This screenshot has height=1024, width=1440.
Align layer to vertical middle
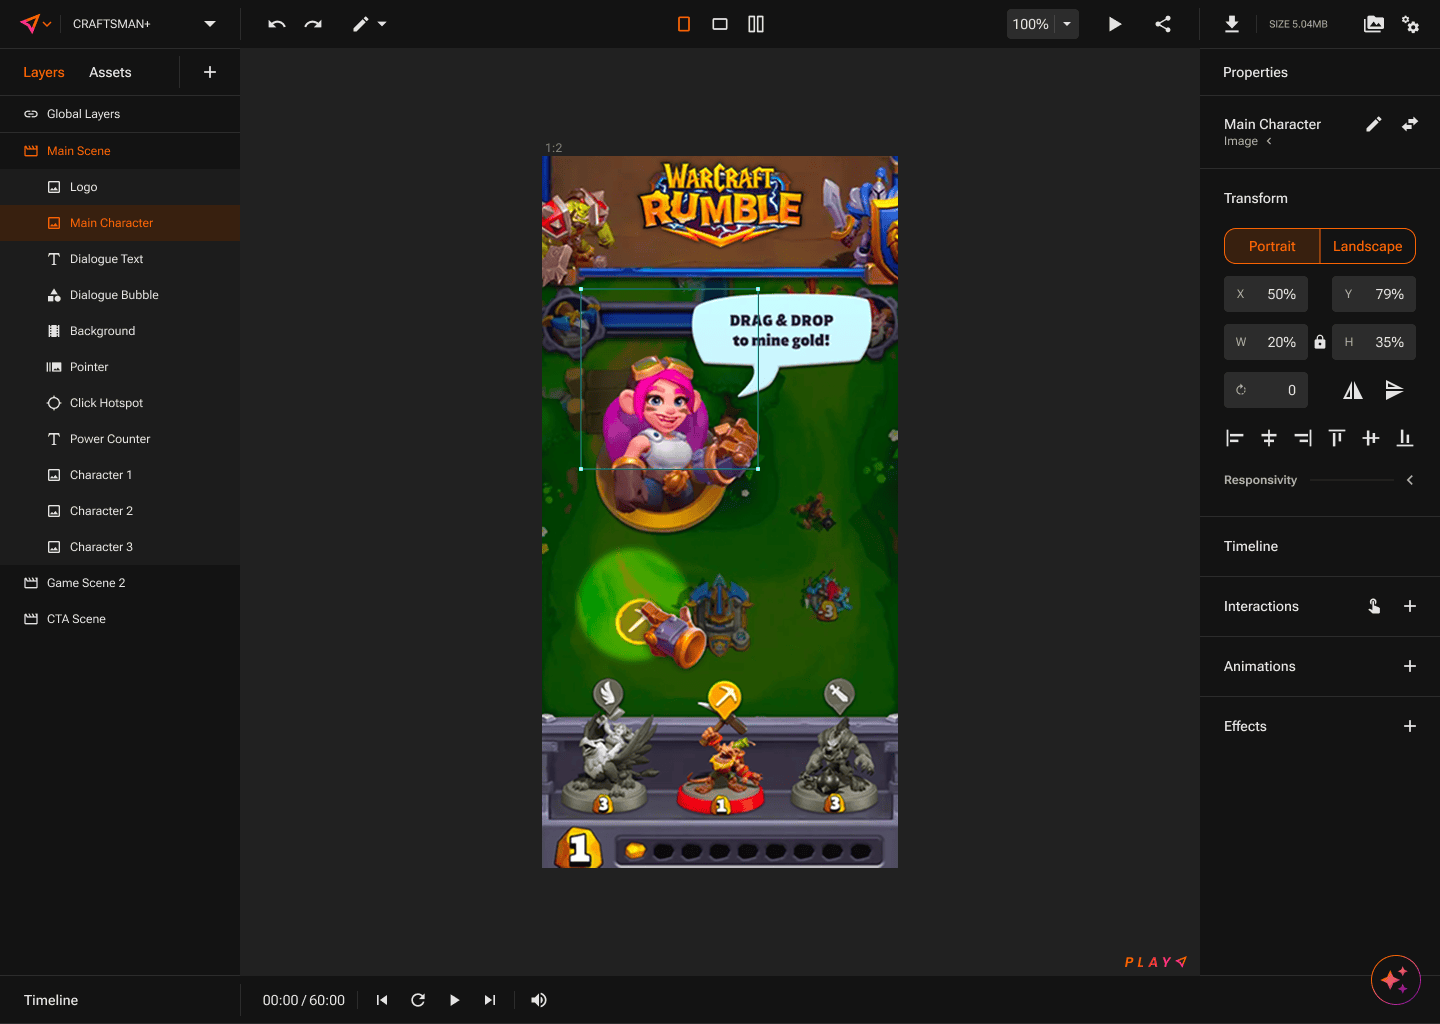[x=1371, y=438]
